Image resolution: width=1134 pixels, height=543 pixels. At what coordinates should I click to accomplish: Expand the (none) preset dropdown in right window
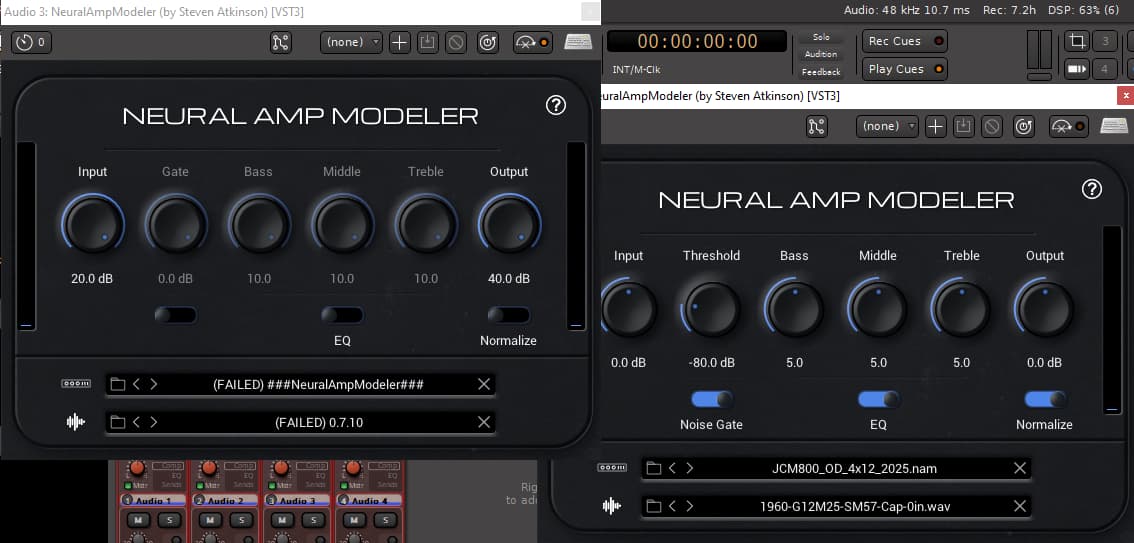click(x=887, y=126)
